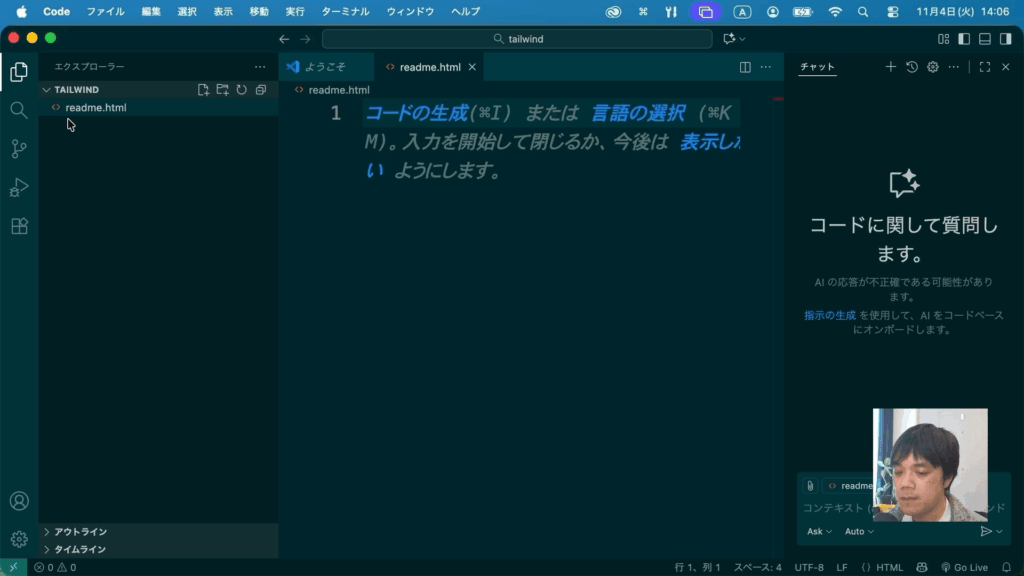The height and width of the screenshot is (576, 1024).
Task: Click the Go Live status bar button
Action: [963, 567]
